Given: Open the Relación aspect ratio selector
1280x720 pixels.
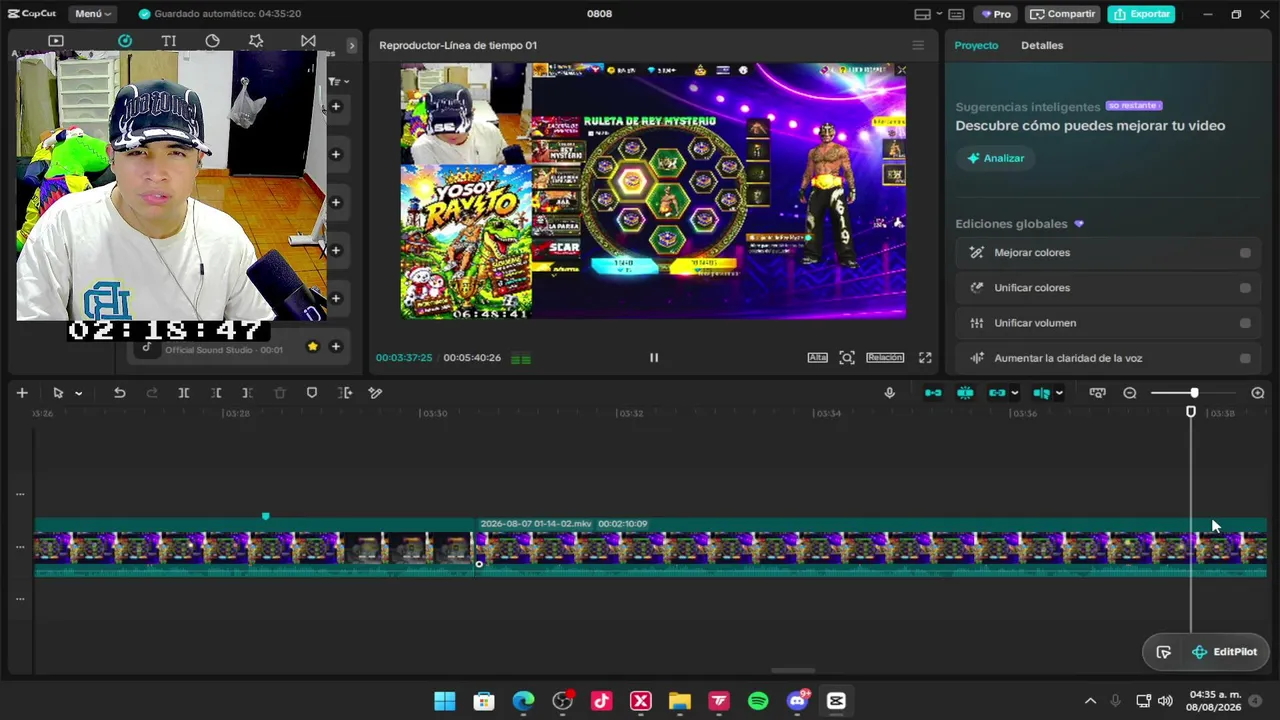Looking at the screenshot, I should [x=885, y=357].
